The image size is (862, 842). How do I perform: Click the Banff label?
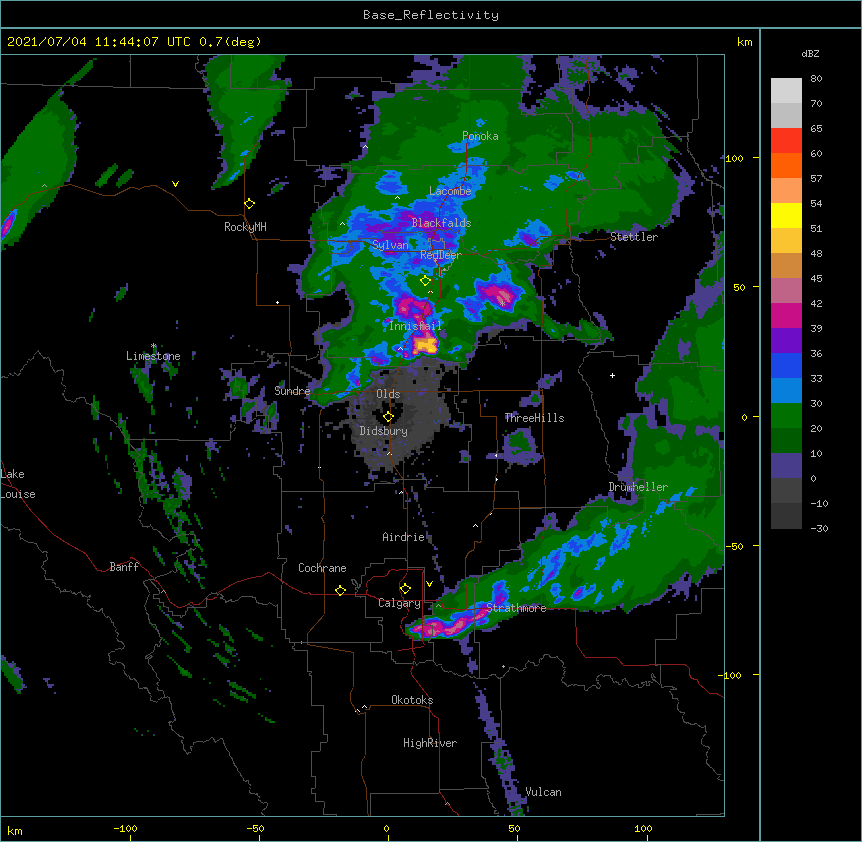(x=124, y=567)
